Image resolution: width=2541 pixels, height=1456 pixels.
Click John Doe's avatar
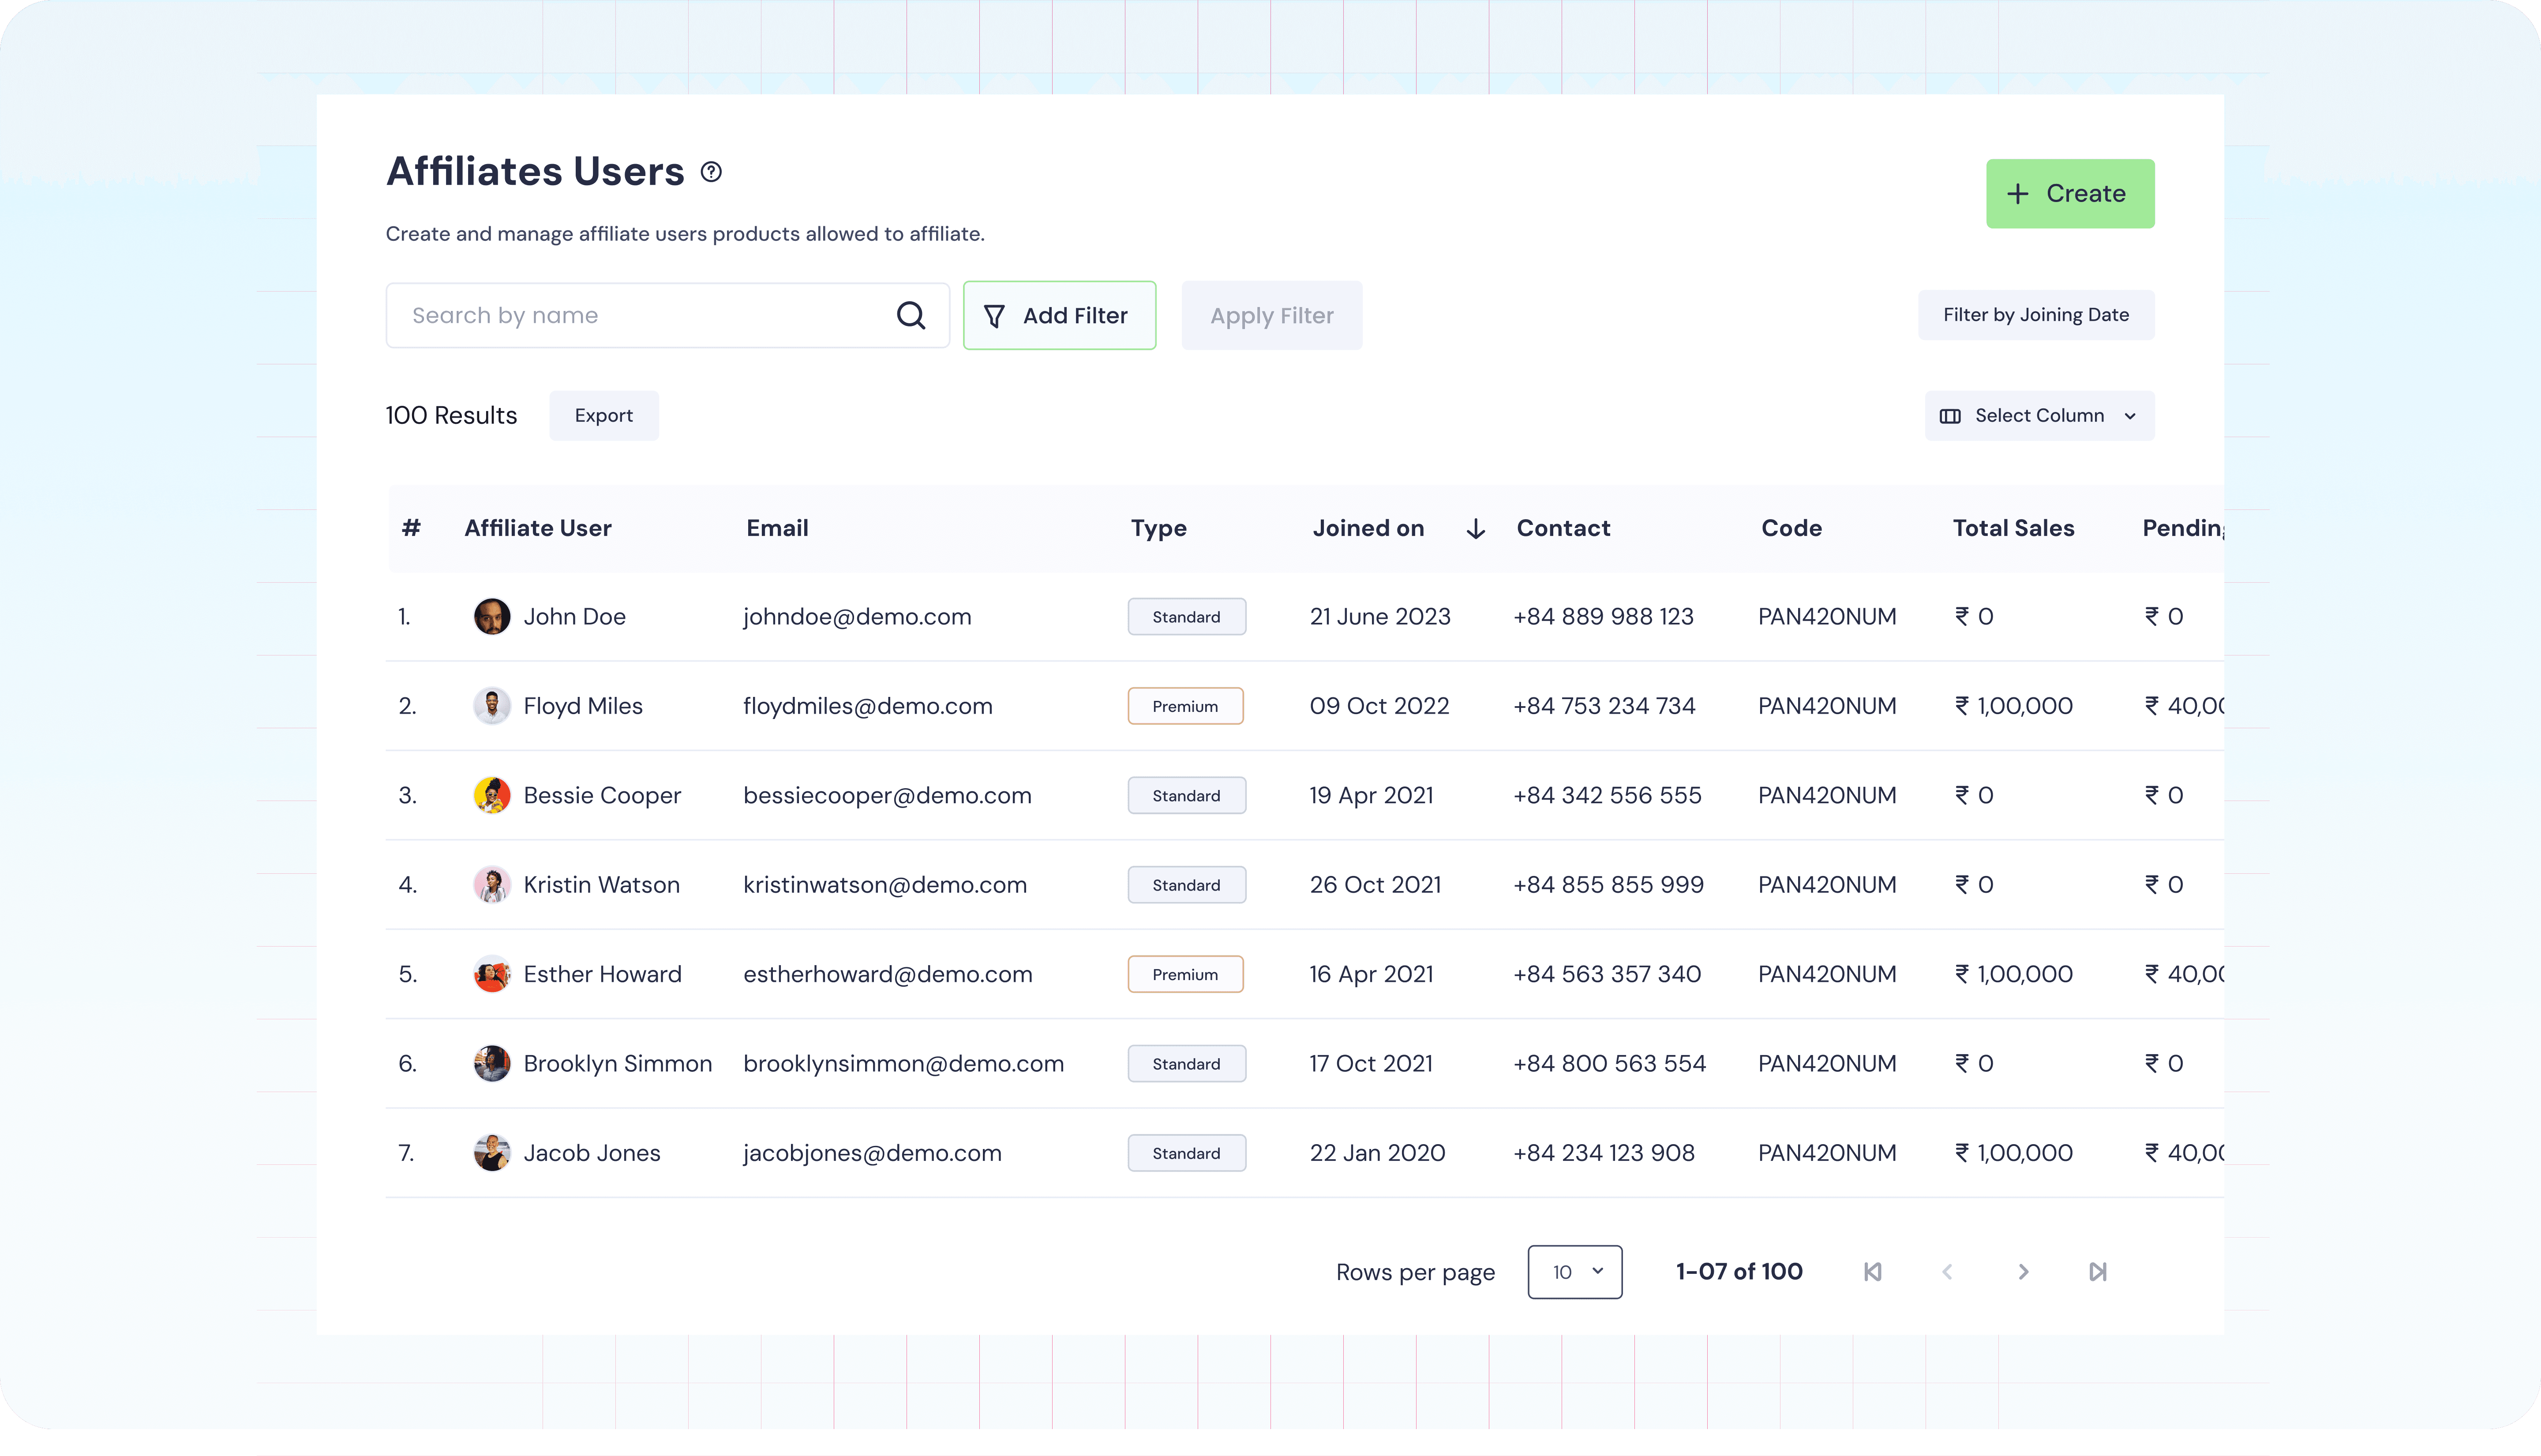coord(491,617)
